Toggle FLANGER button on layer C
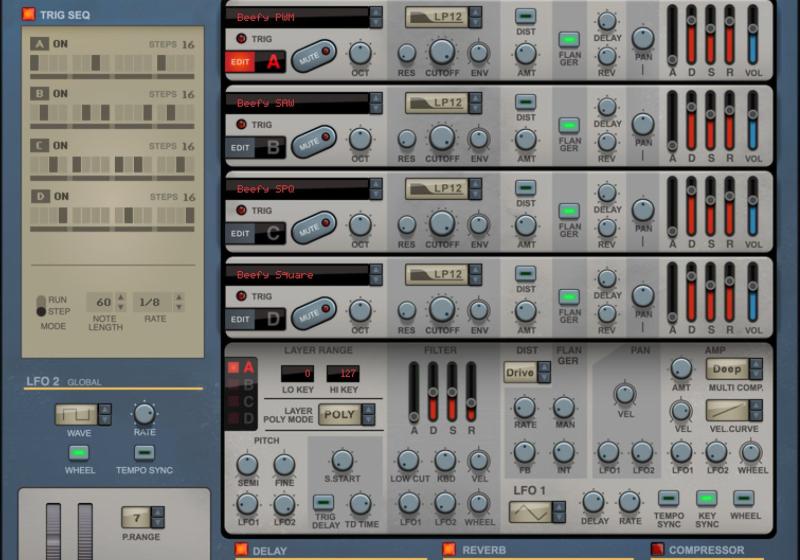800x560 pixels. (569, 211)
